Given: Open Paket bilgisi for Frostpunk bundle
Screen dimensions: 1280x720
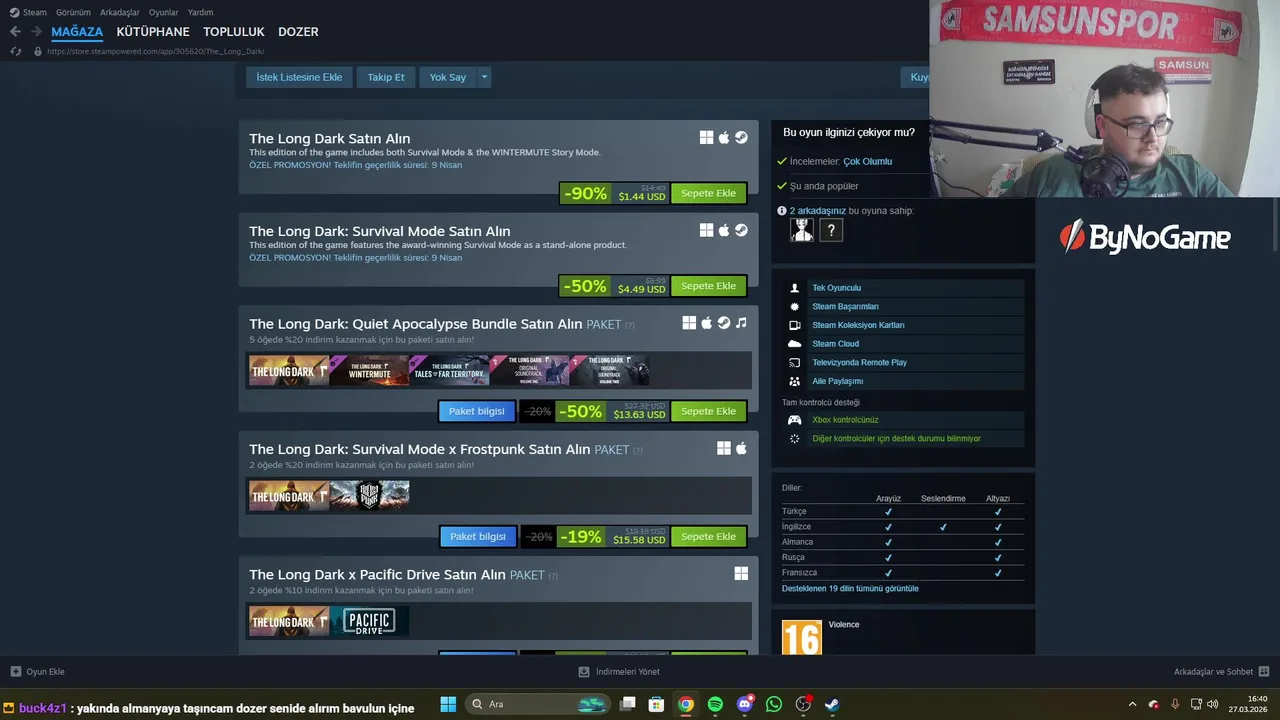Looking at the screenshot, I should (x=478, y=536).
